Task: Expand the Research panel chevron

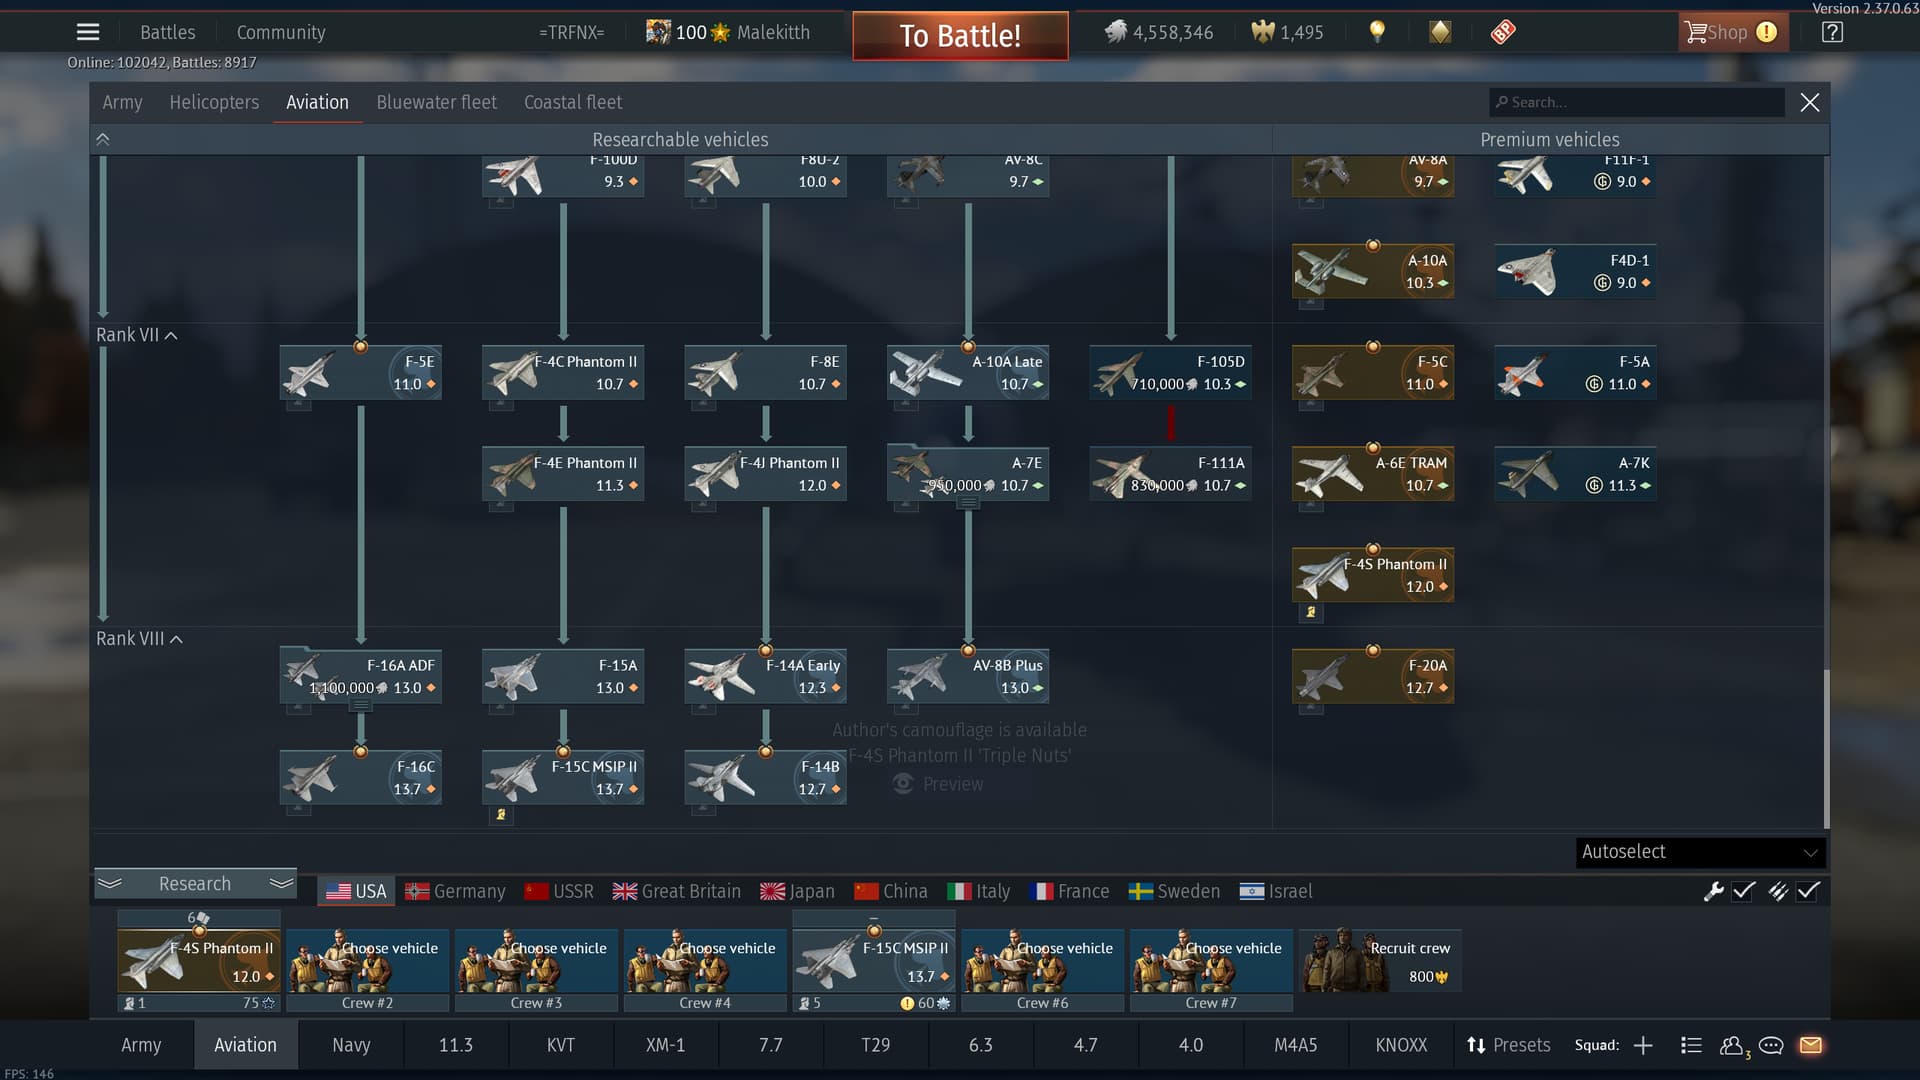Action: coord(110,884)
